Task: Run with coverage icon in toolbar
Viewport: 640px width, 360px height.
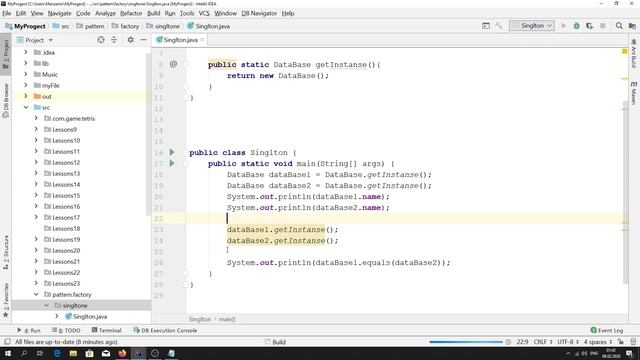Action: pyautogui.click(x=589, y=26)
